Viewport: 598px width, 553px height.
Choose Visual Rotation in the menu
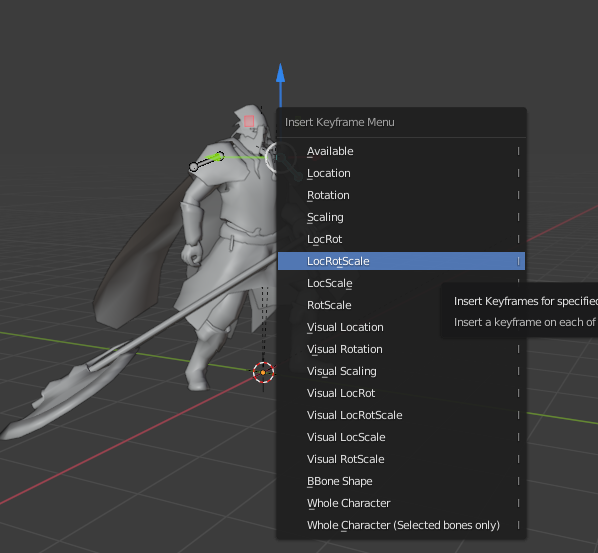pos(401,349)
